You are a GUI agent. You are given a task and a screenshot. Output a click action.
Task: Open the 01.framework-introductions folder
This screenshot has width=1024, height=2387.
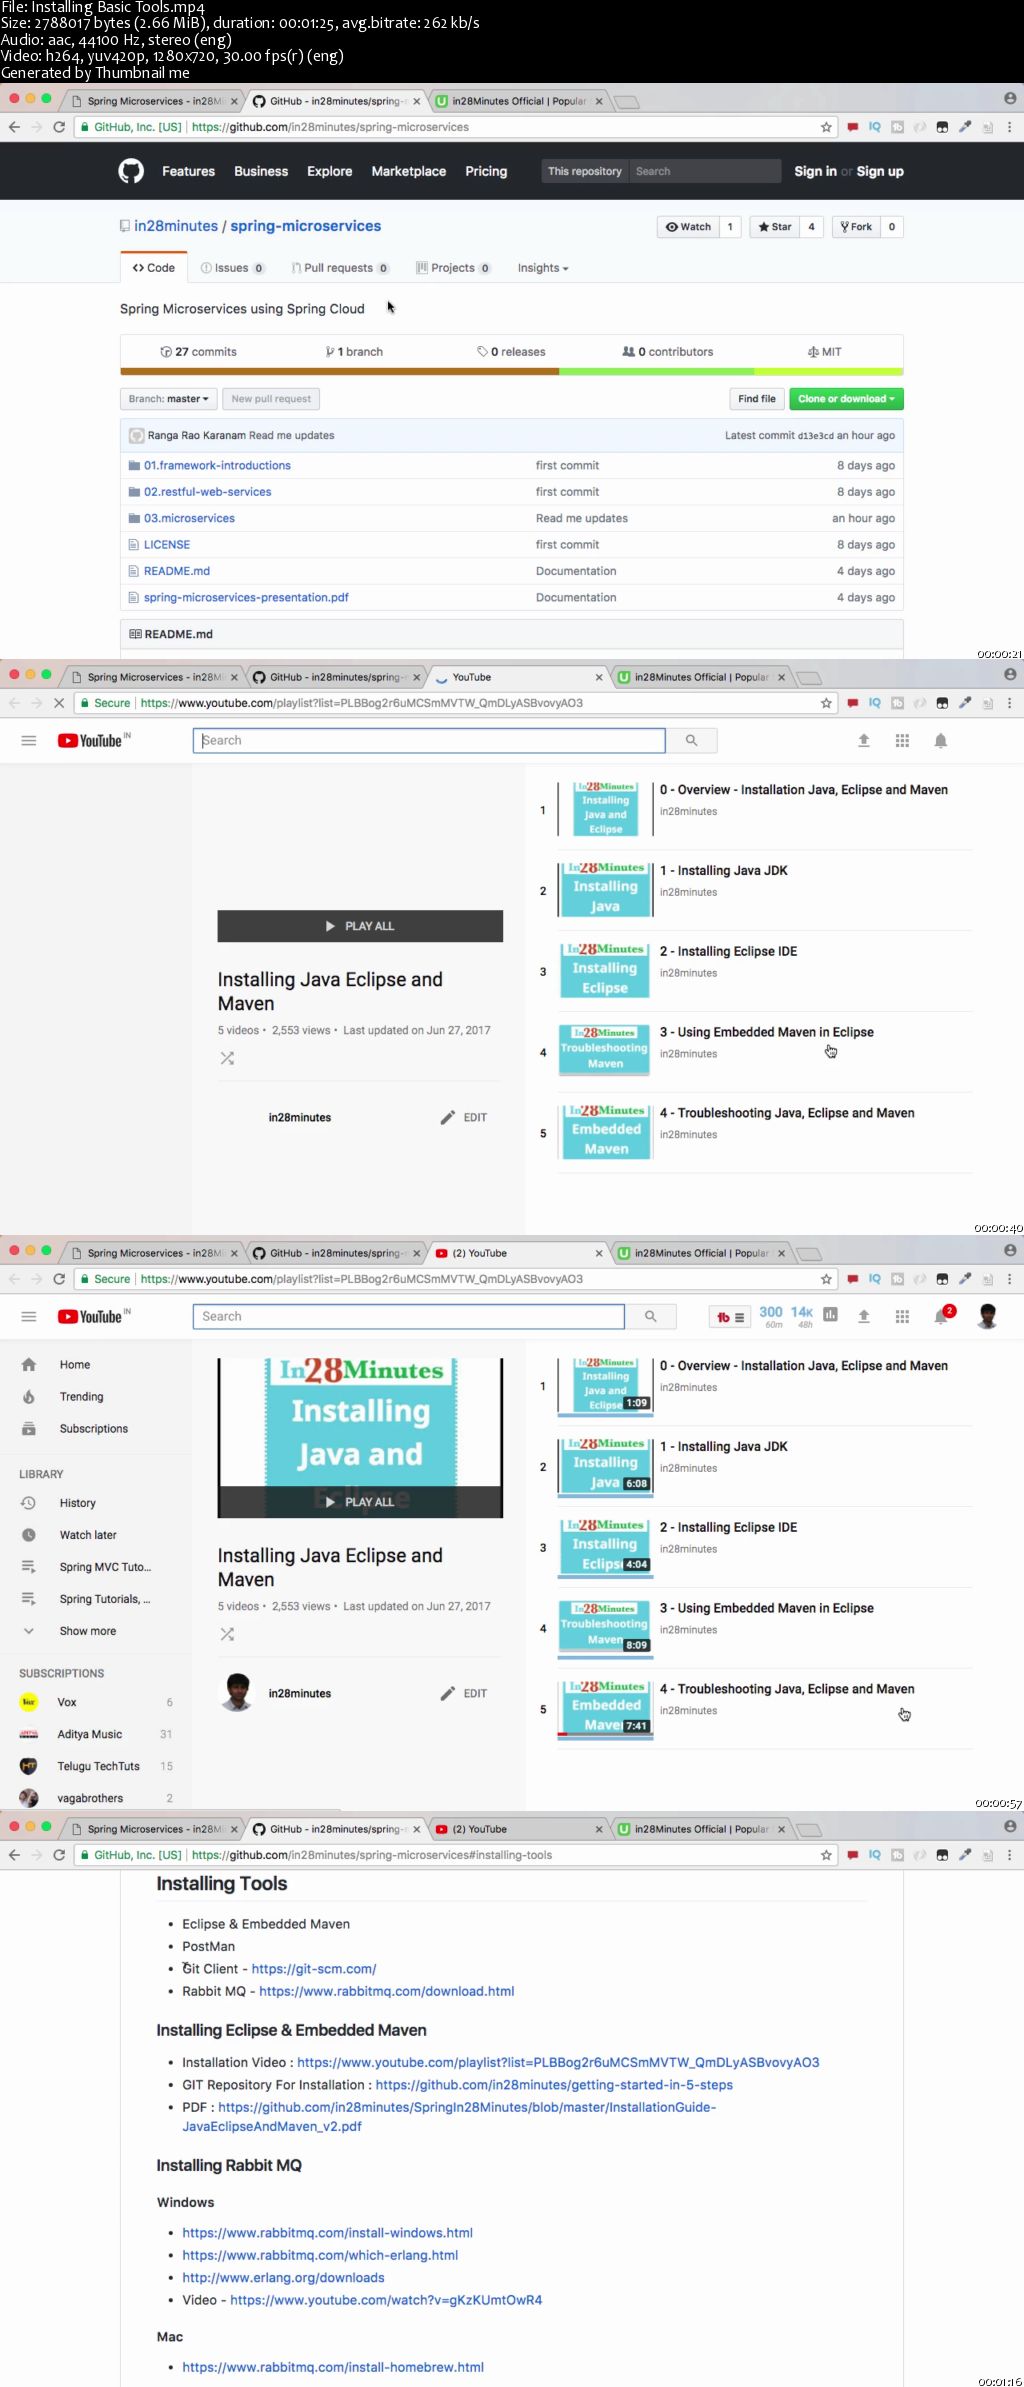tap(217, 465)
